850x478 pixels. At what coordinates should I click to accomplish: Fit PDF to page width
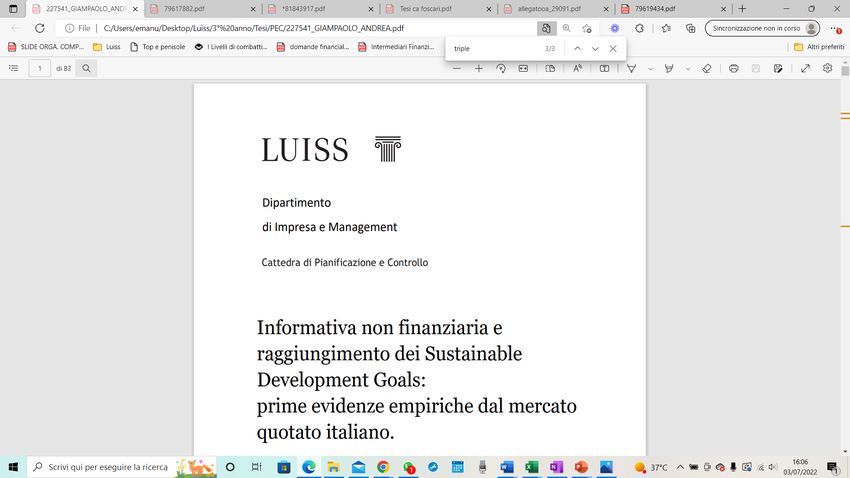click(523, 68)
